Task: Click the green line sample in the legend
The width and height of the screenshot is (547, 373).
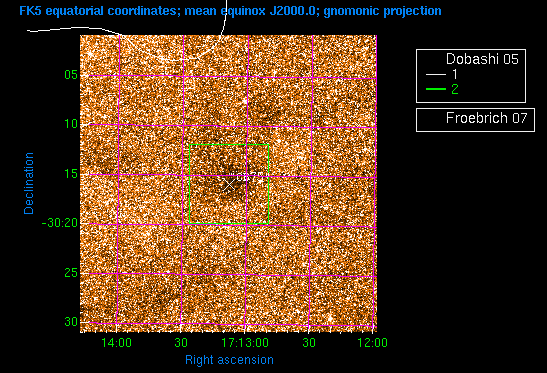Action: coord(436,89)
